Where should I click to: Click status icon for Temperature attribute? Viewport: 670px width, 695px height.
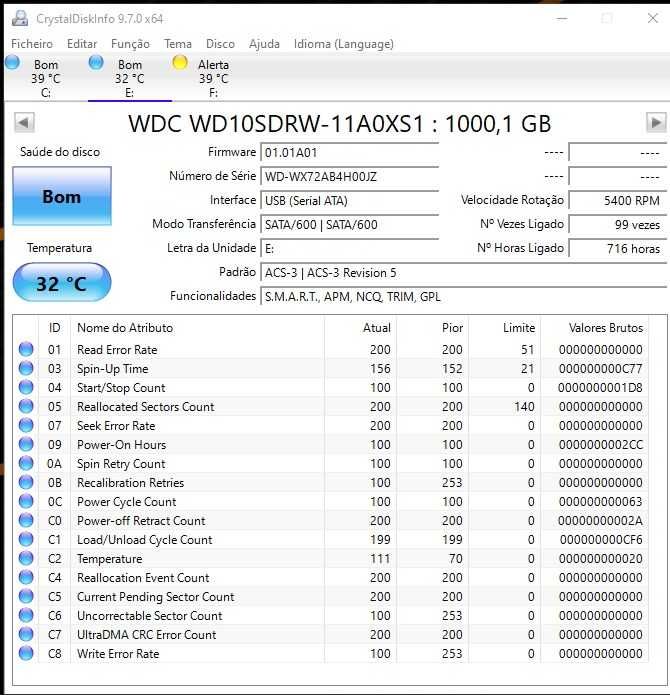click(26, 558)
